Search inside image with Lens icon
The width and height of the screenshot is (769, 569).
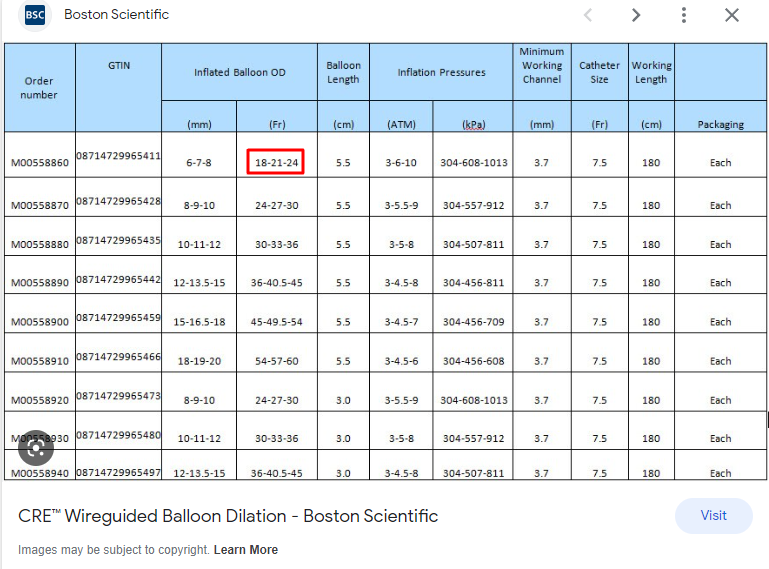[36, 448]
